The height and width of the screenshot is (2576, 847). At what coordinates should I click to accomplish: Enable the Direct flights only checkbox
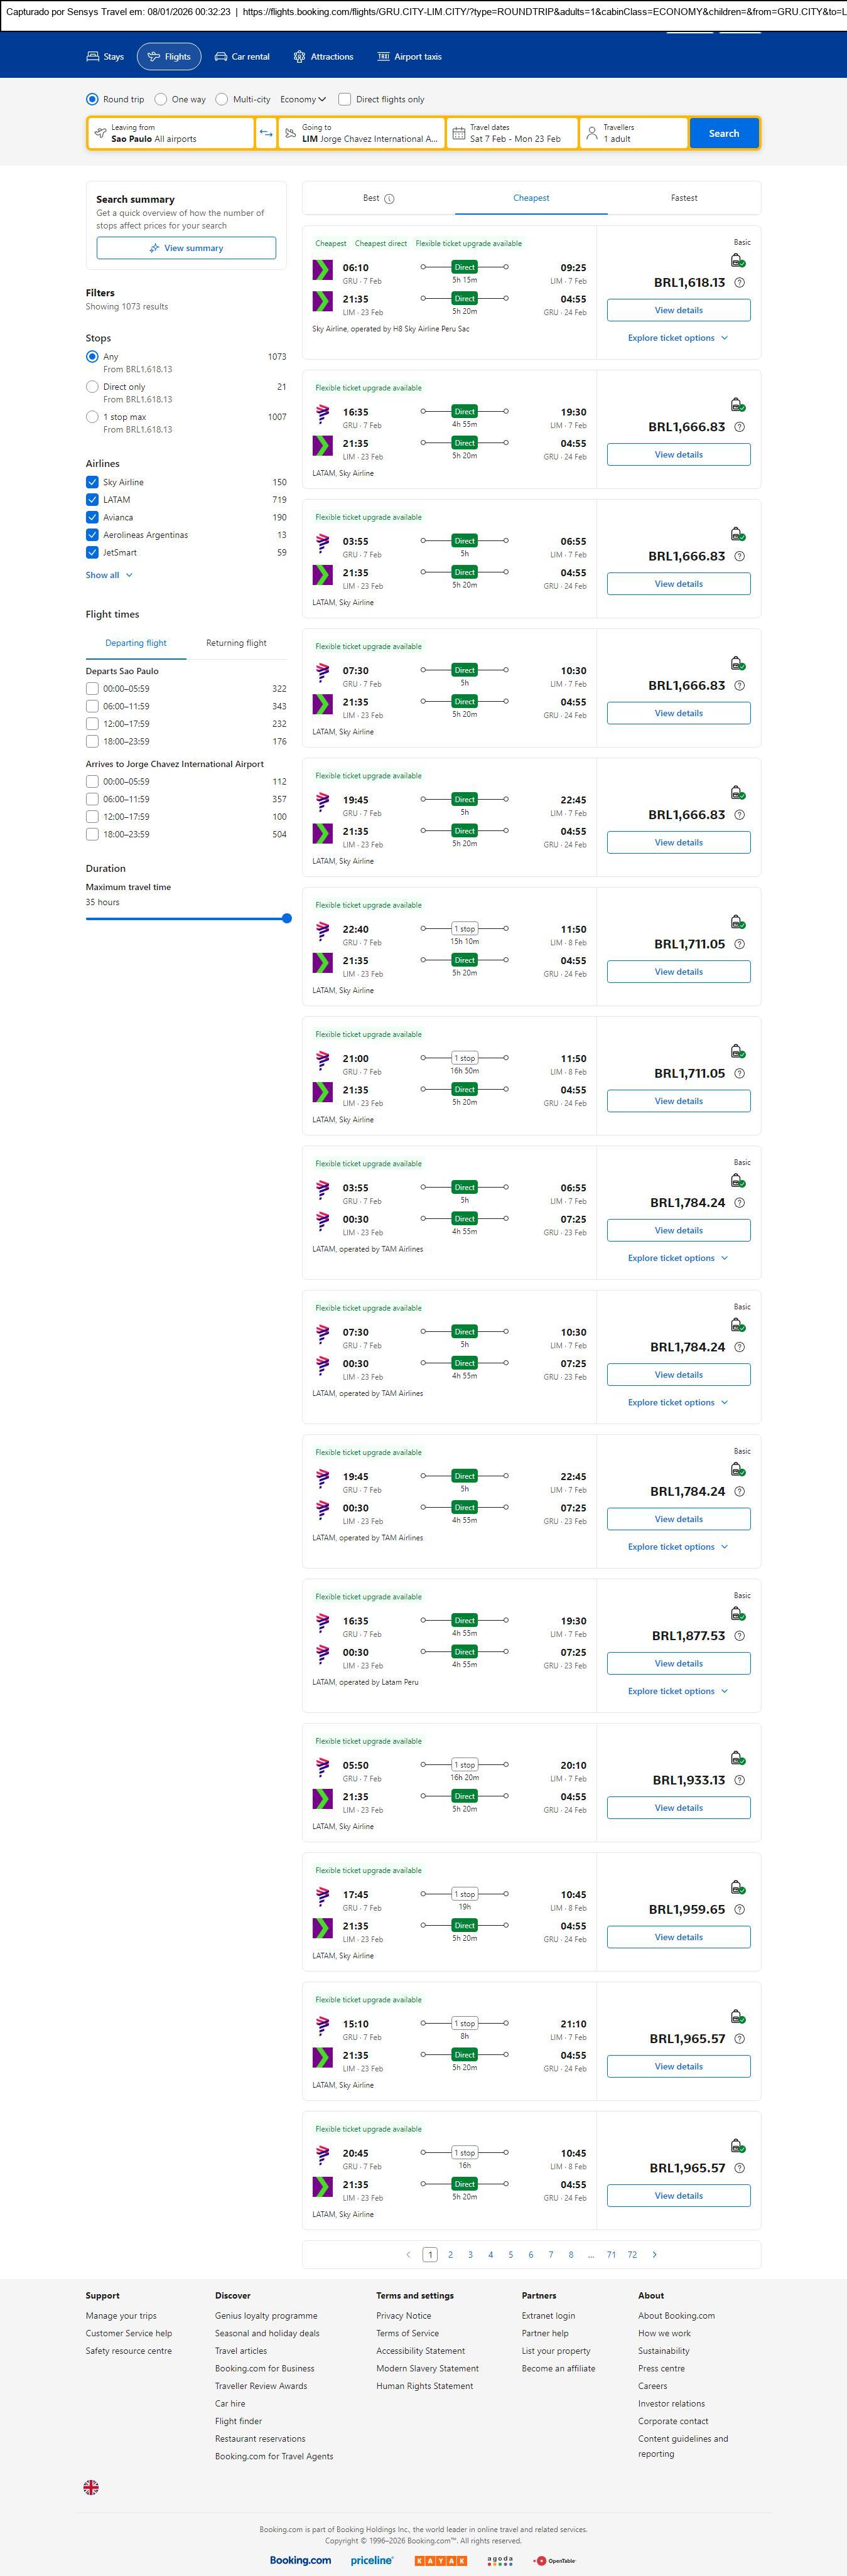point(345,99)
